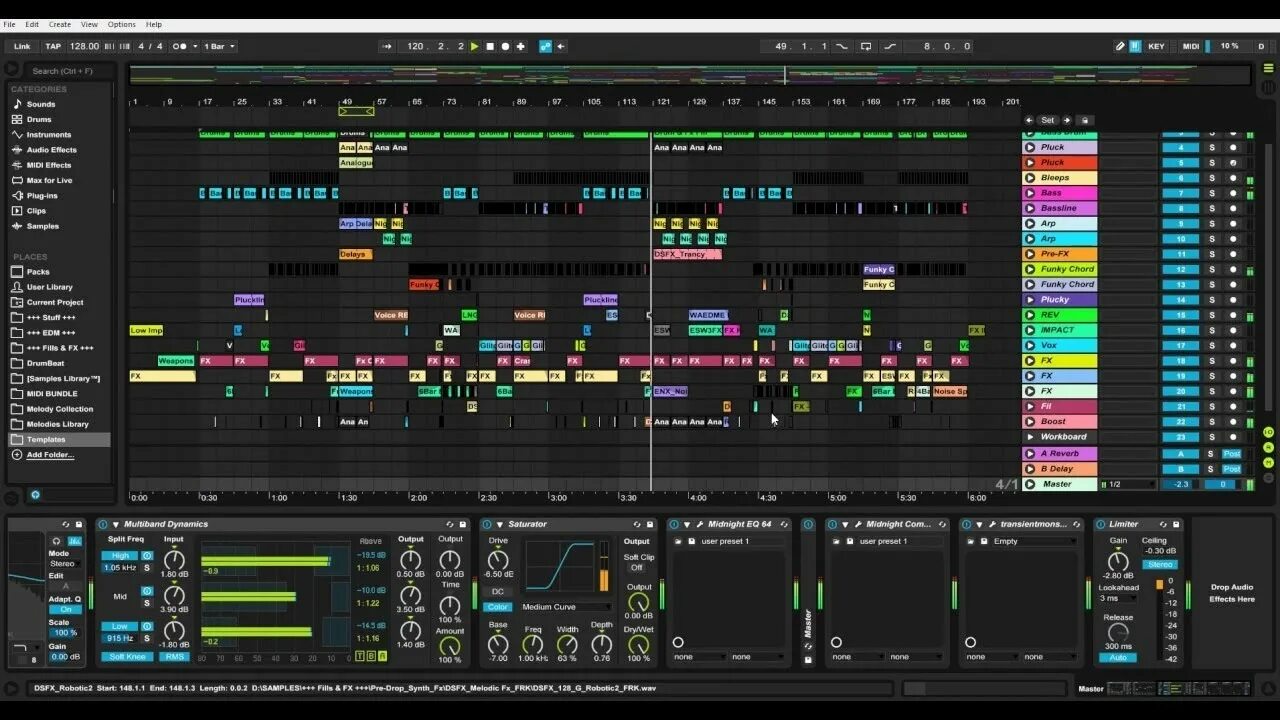This screenshot has width=1280, height=720.
Task: Toggle the Loop switch in transport
Action: pyautogui.click(x=866, y=46)
